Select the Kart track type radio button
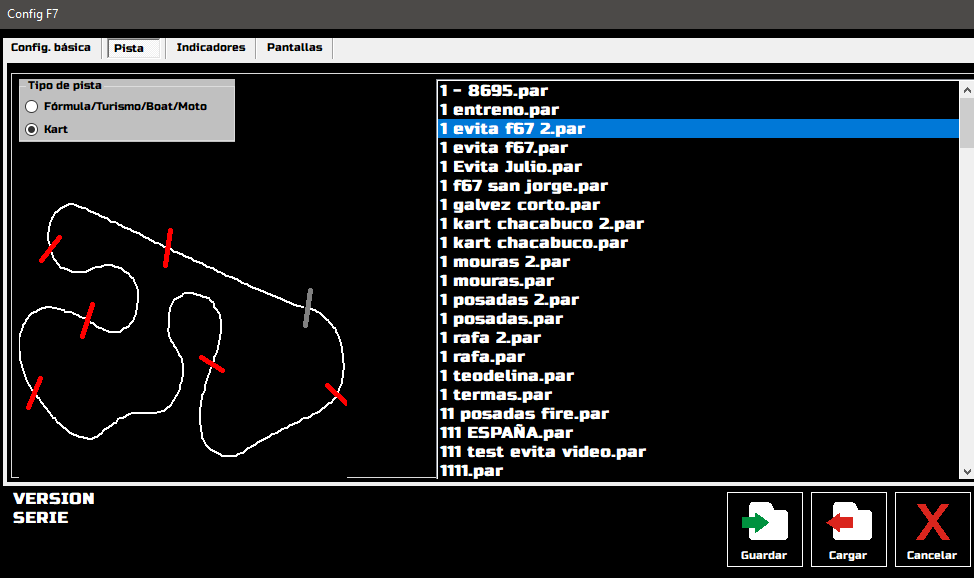Viewport: 974px width, 578px height. point(32,129)
